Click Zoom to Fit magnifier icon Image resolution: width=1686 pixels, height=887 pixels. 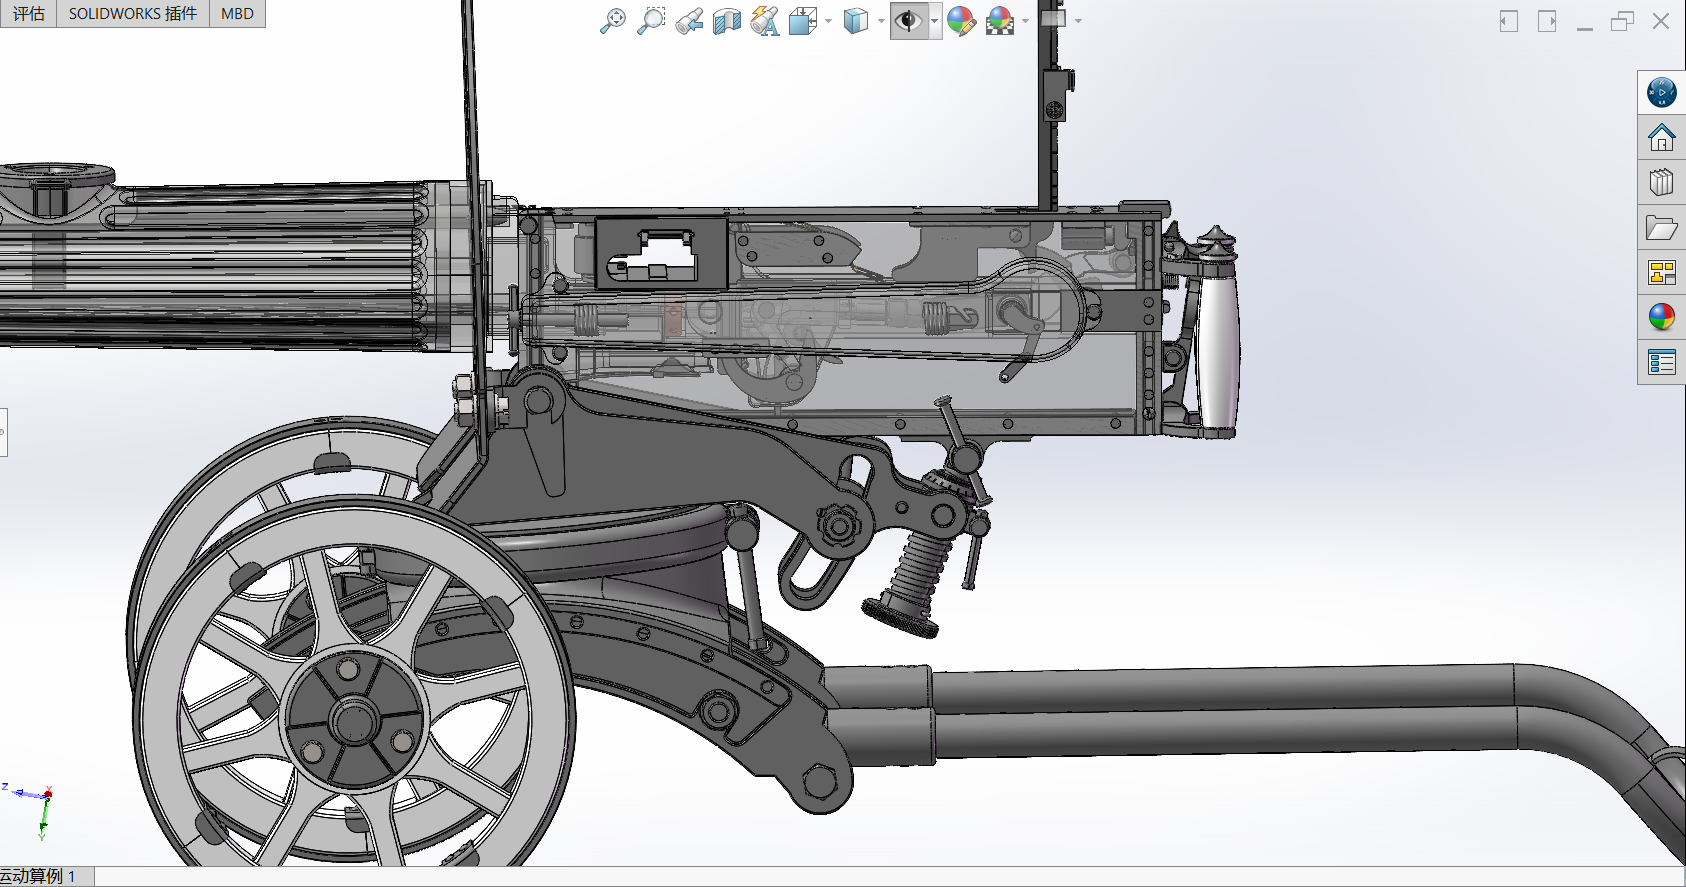(x=612, y=20)
